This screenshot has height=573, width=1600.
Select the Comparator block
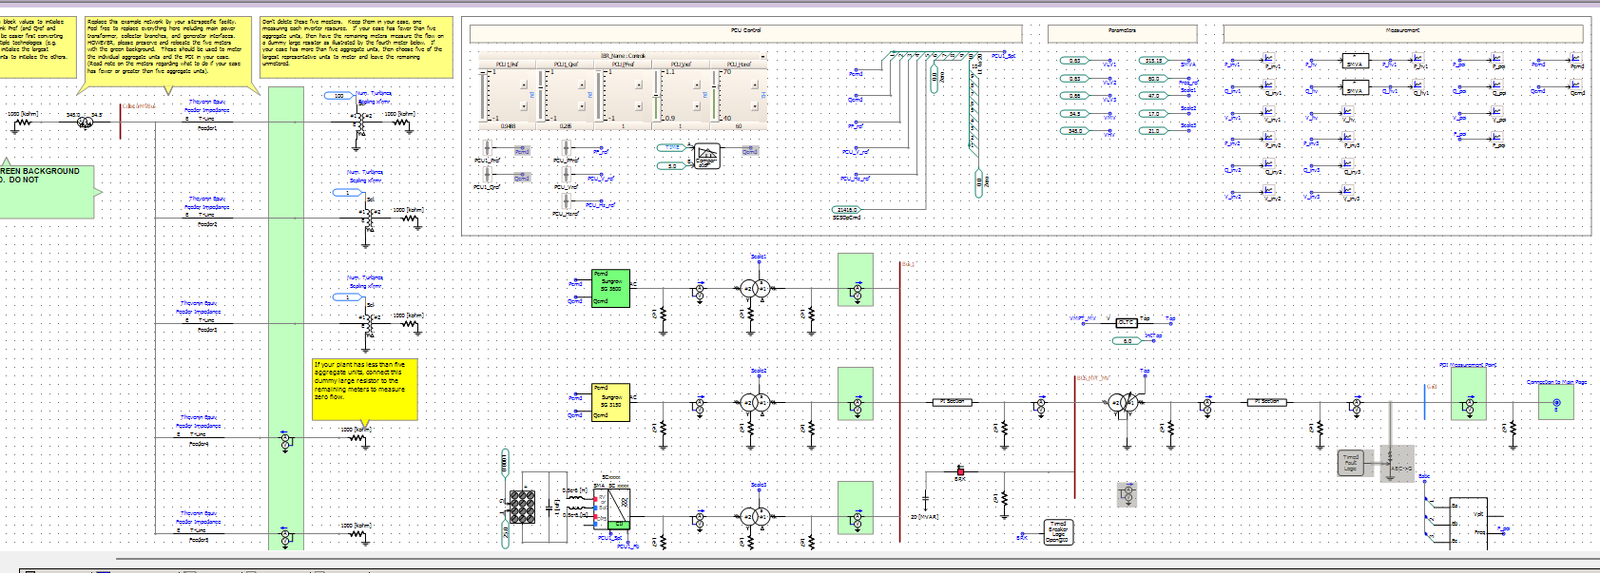pyautogui.click(x=707, y=156)
